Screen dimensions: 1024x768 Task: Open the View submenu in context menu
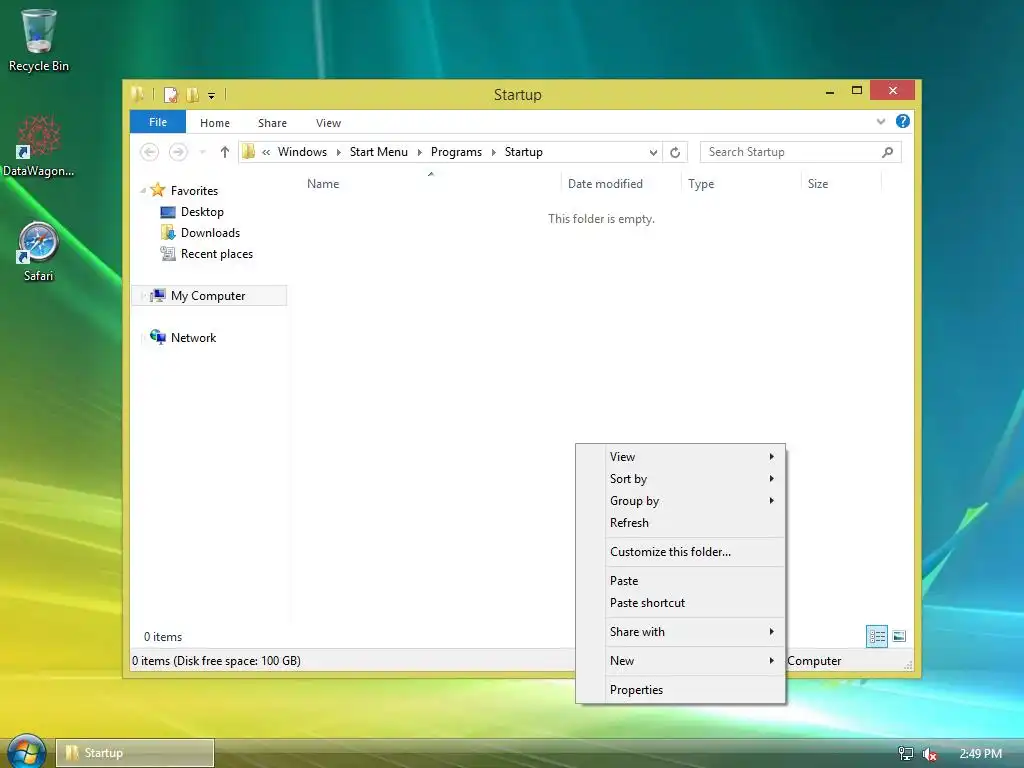[x=680, y=456]
